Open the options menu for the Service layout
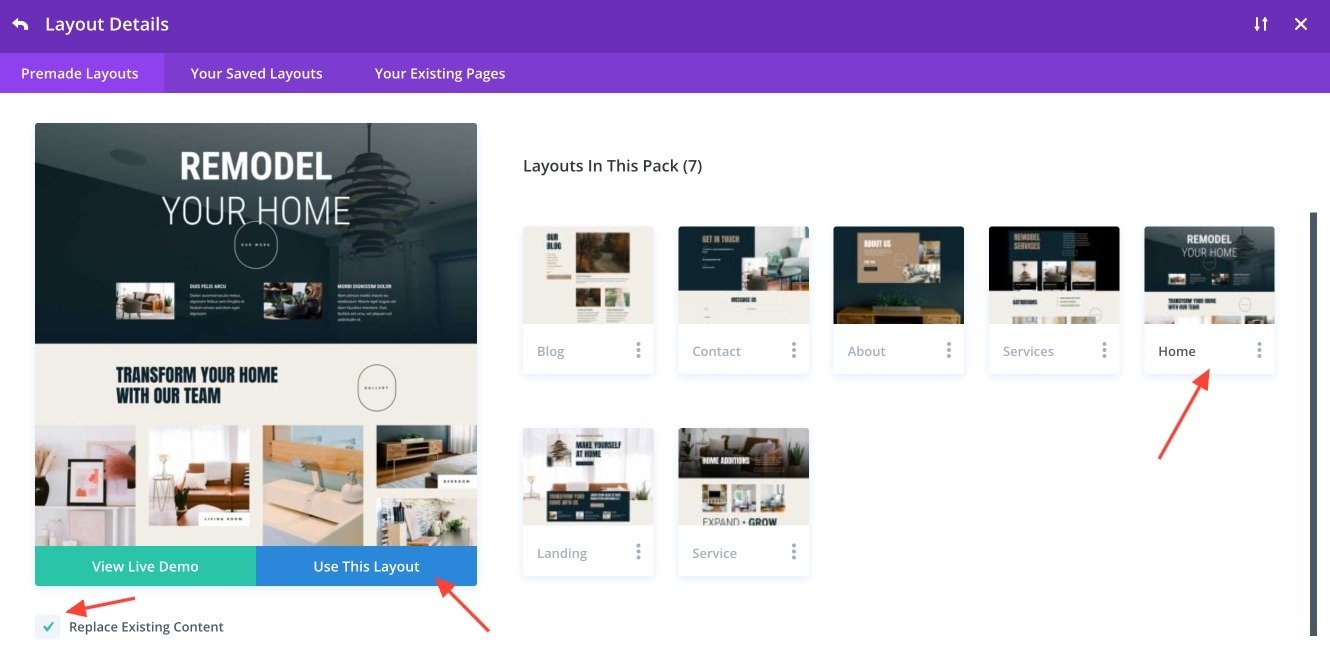The image size is (1330, 652). tap(793, 552)
